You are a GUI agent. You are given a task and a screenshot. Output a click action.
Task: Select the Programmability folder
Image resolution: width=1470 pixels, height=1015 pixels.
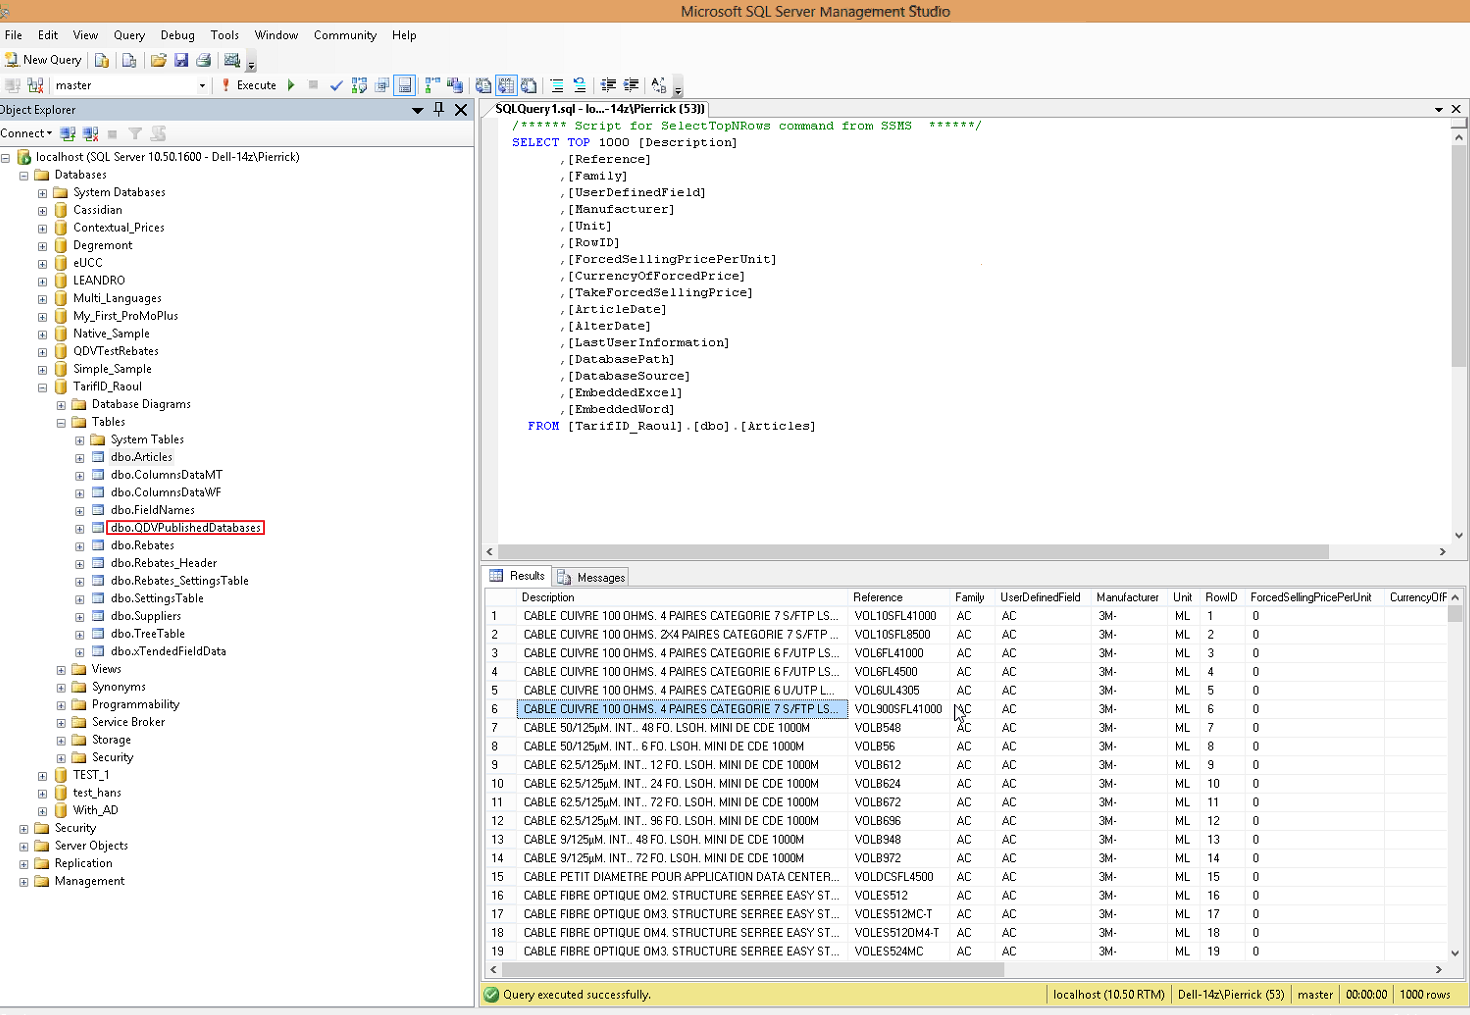coord(135,704)
